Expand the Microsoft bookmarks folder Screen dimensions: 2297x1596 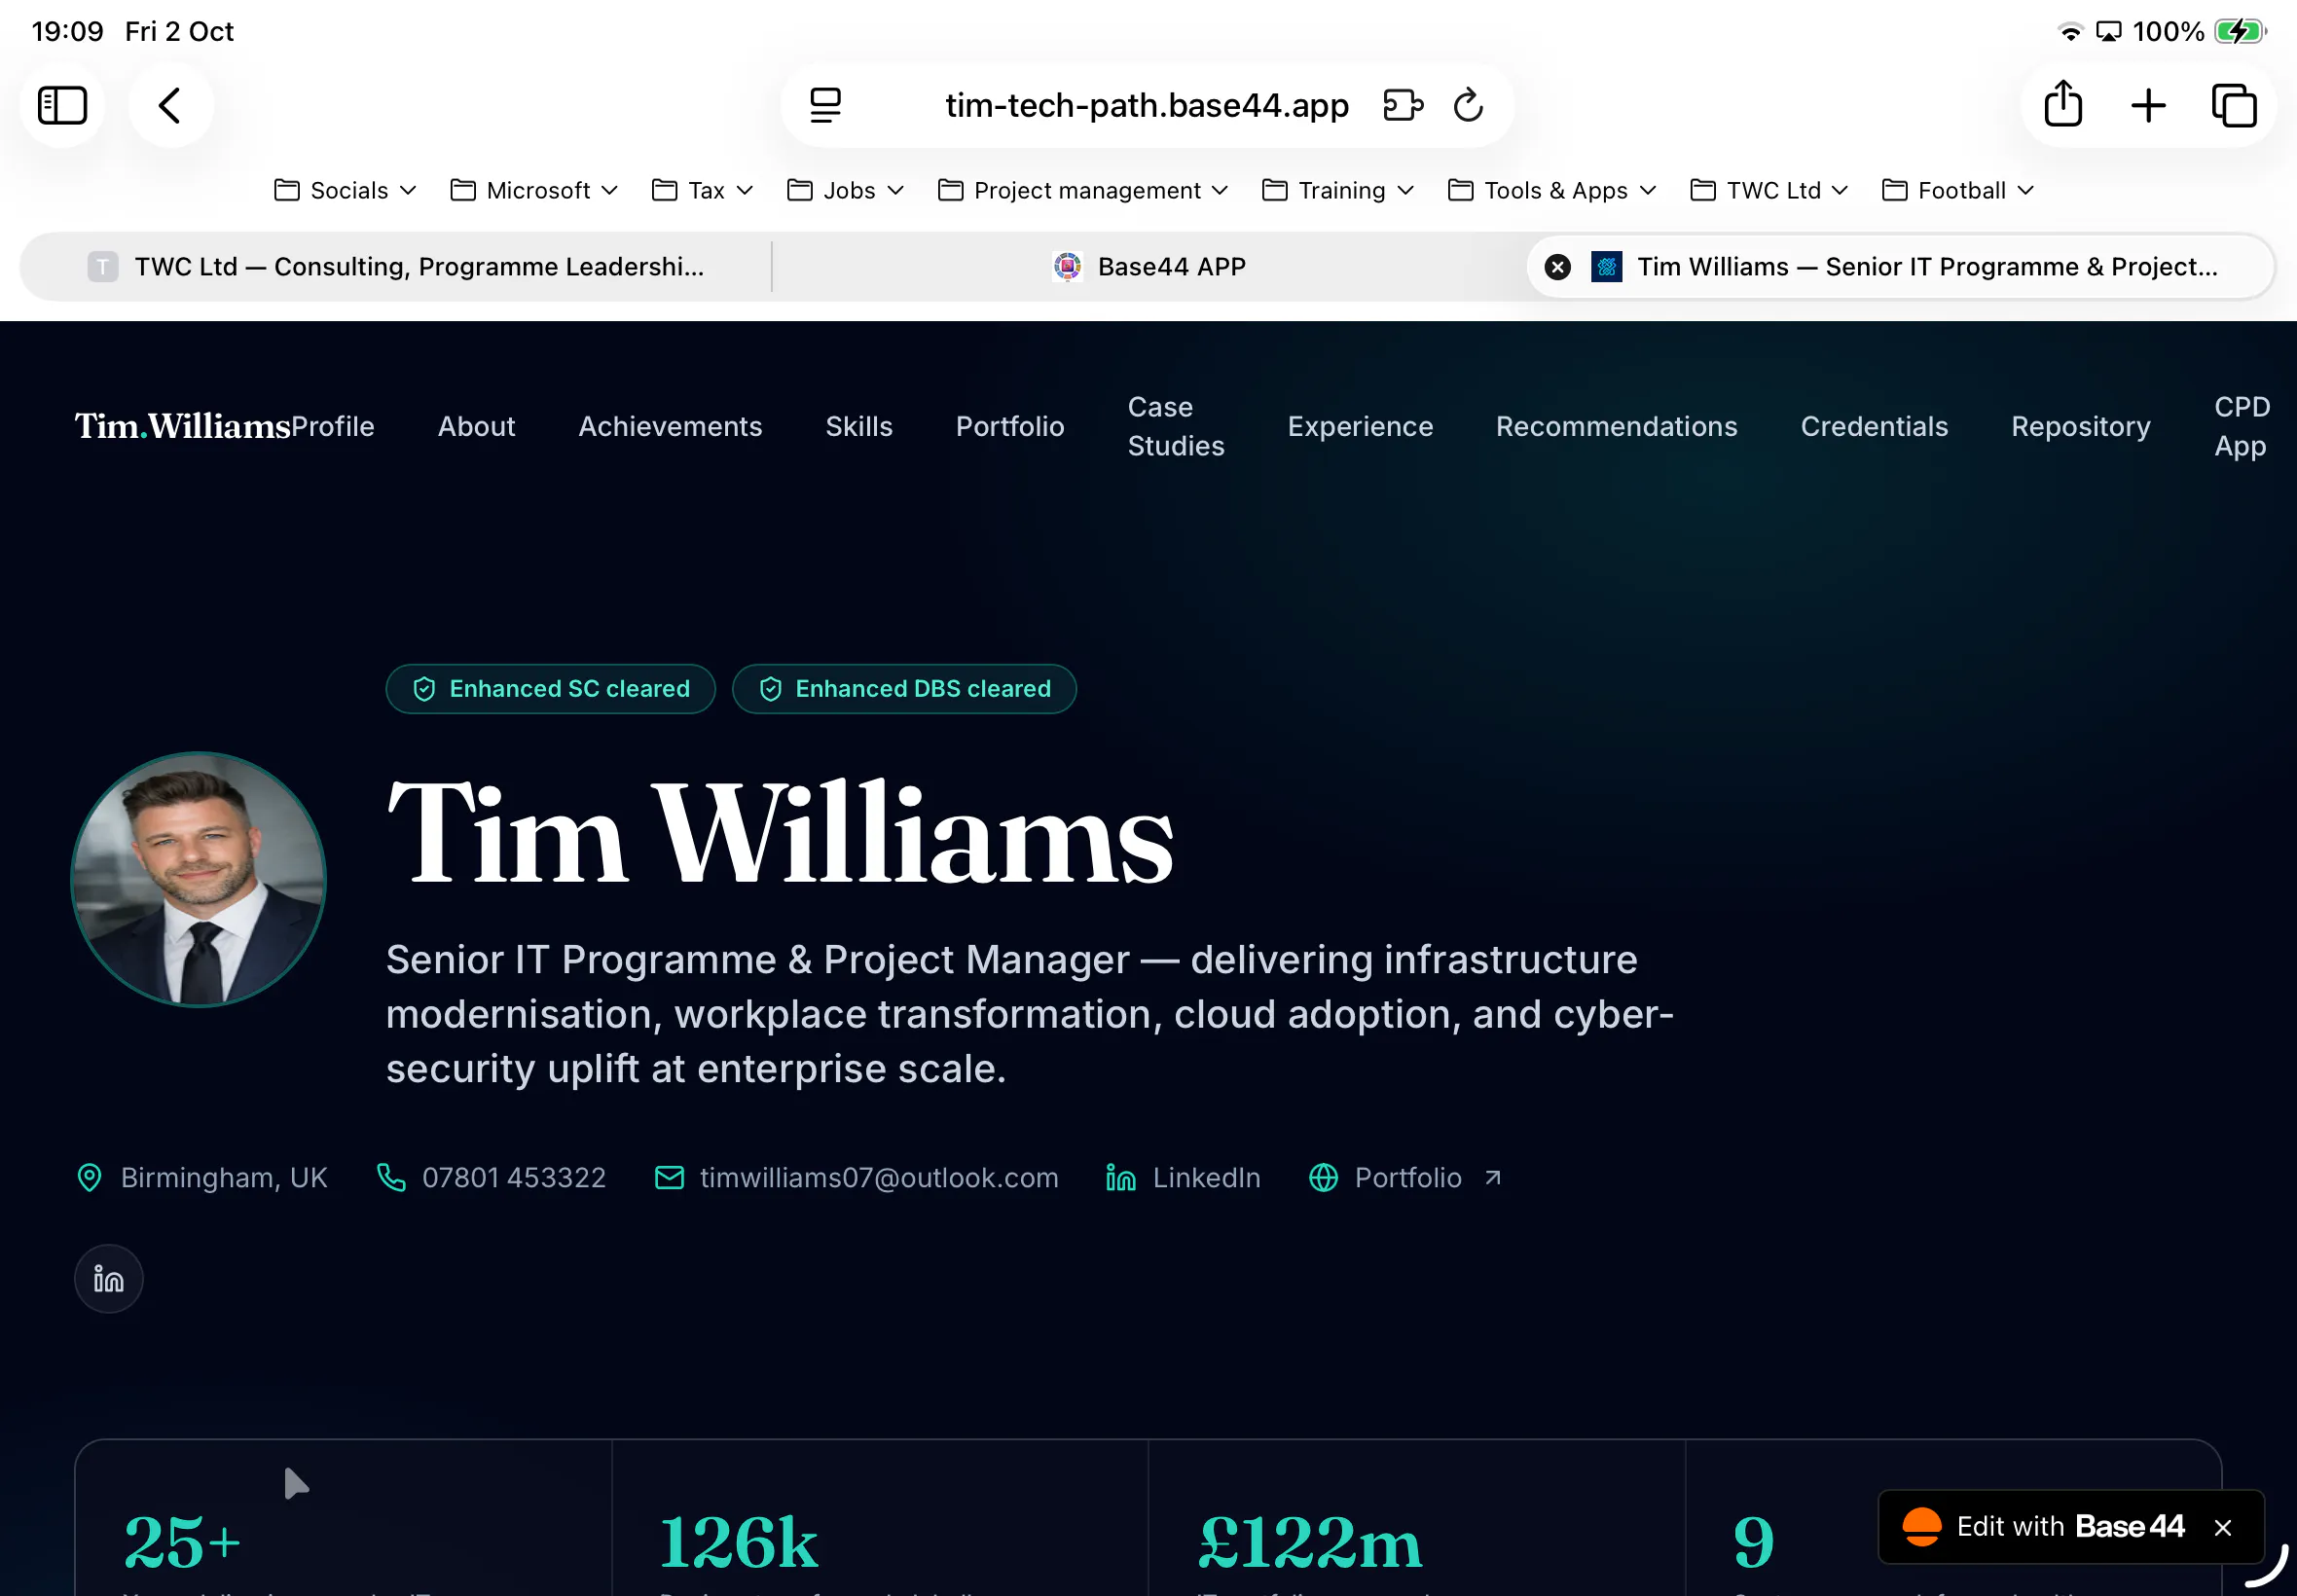(534, 190)
